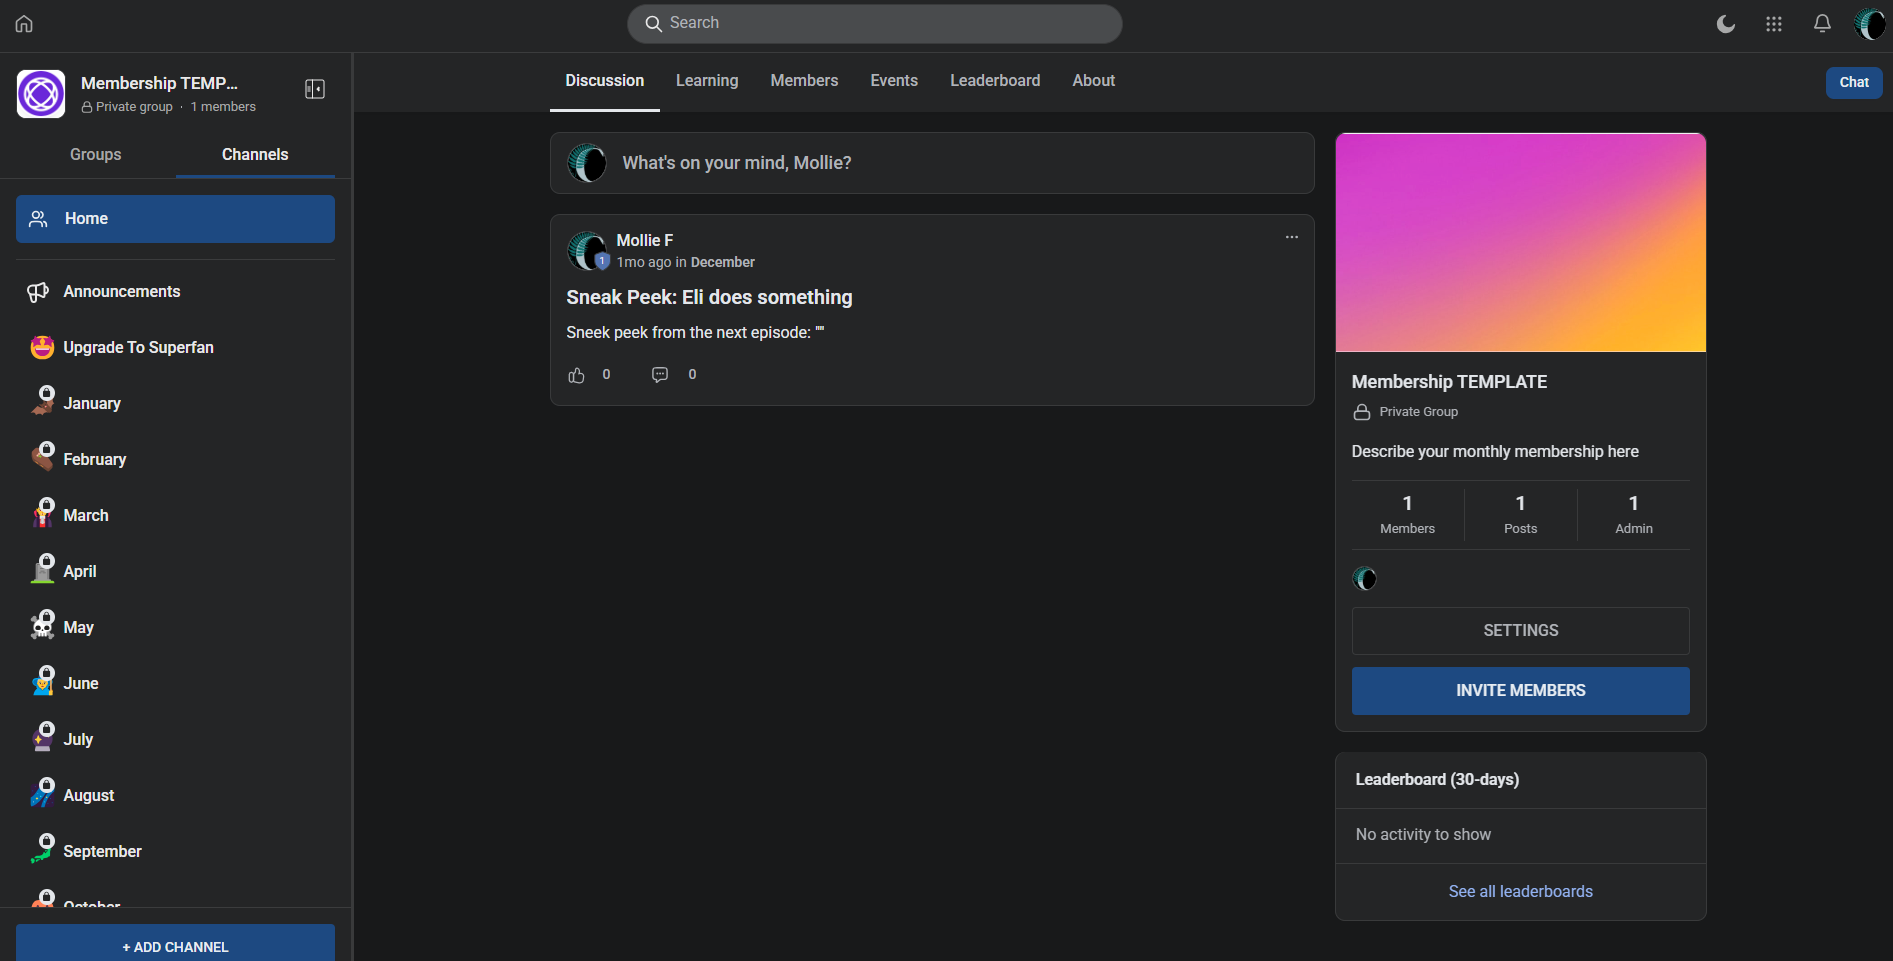Click the search input field
Image resolution: width=1893 pixels, height=961 pixels.
(x=875, y=24)
